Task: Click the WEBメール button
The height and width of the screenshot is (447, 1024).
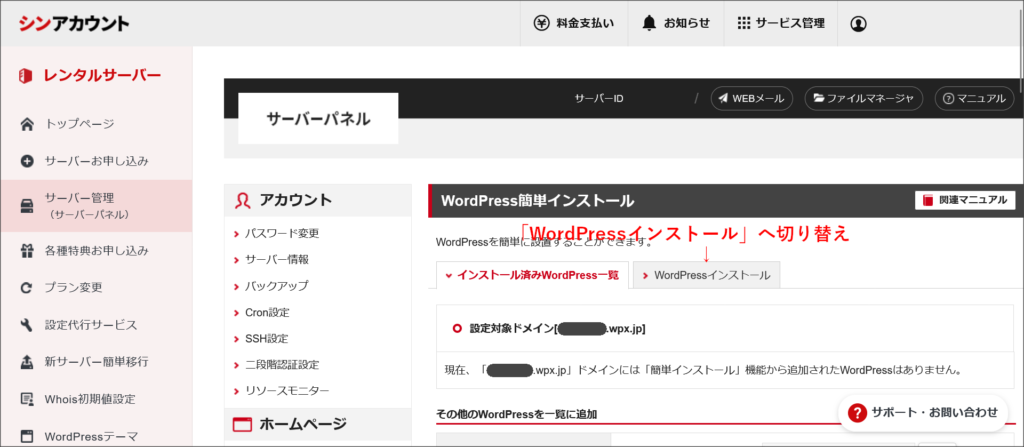Action: (752, 99)
